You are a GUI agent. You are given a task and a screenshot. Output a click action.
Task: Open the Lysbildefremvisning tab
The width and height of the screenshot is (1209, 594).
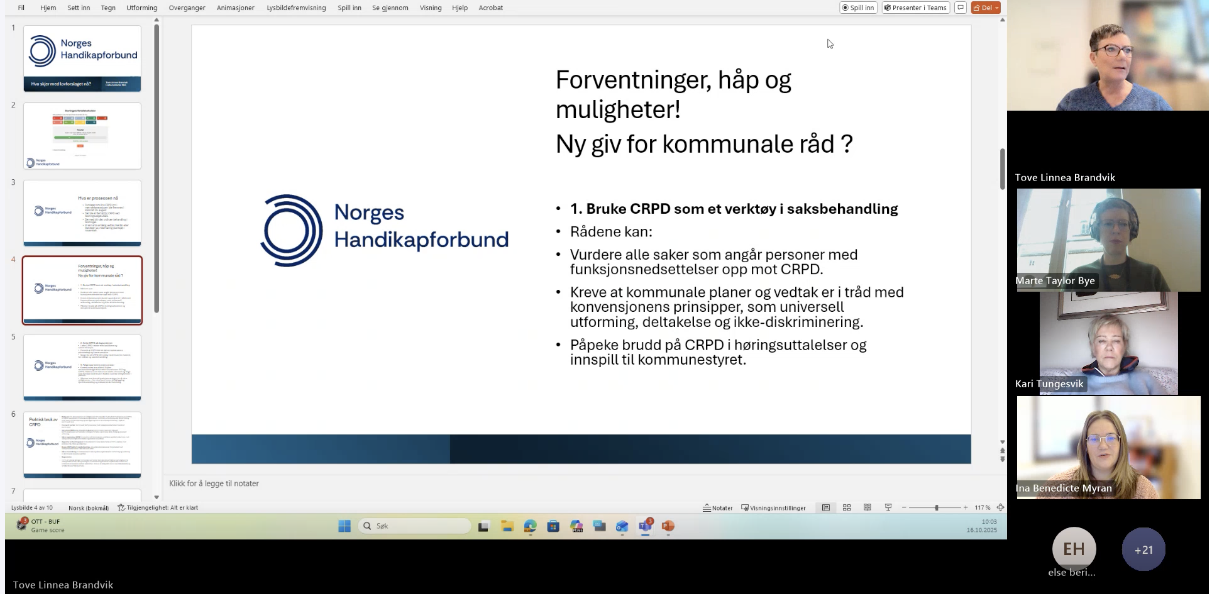click(x=294, y=7)
